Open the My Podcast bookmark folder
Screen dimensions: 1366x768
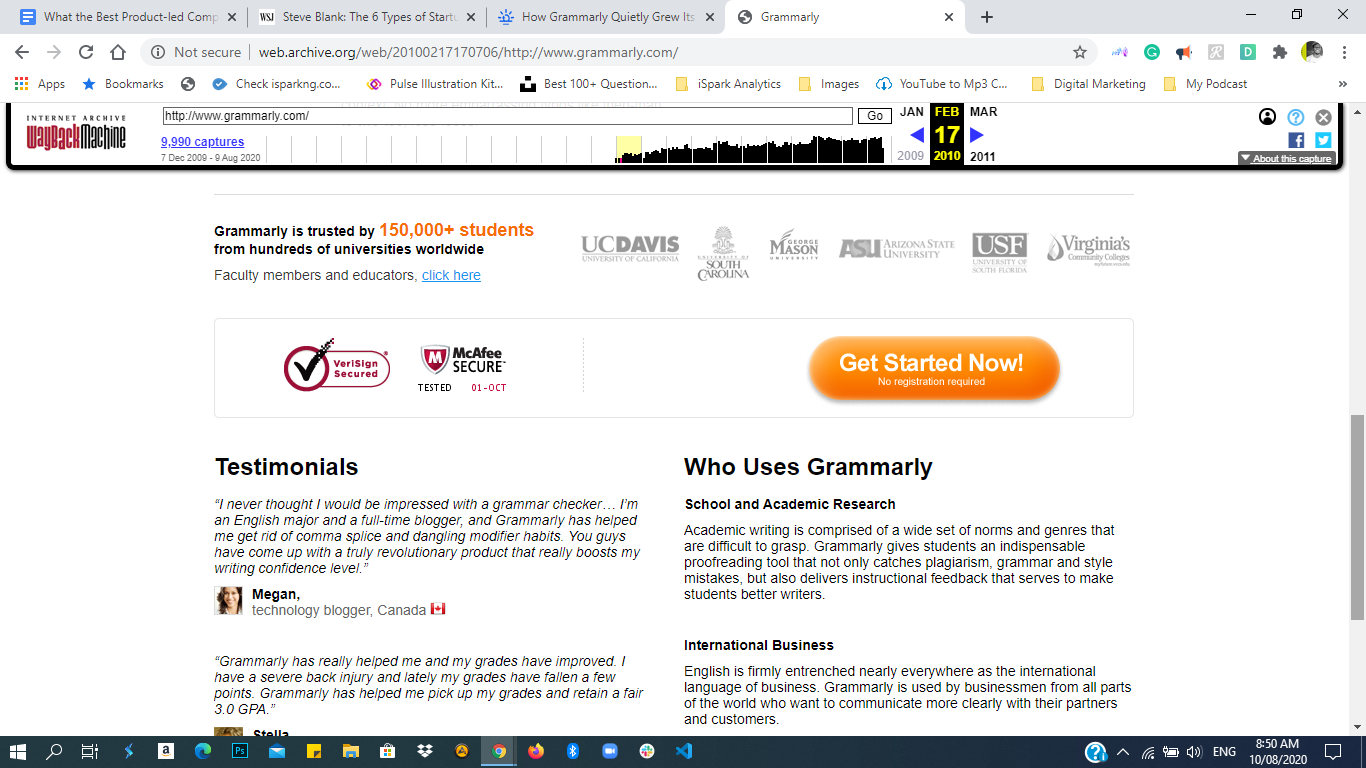(1205, 84)
